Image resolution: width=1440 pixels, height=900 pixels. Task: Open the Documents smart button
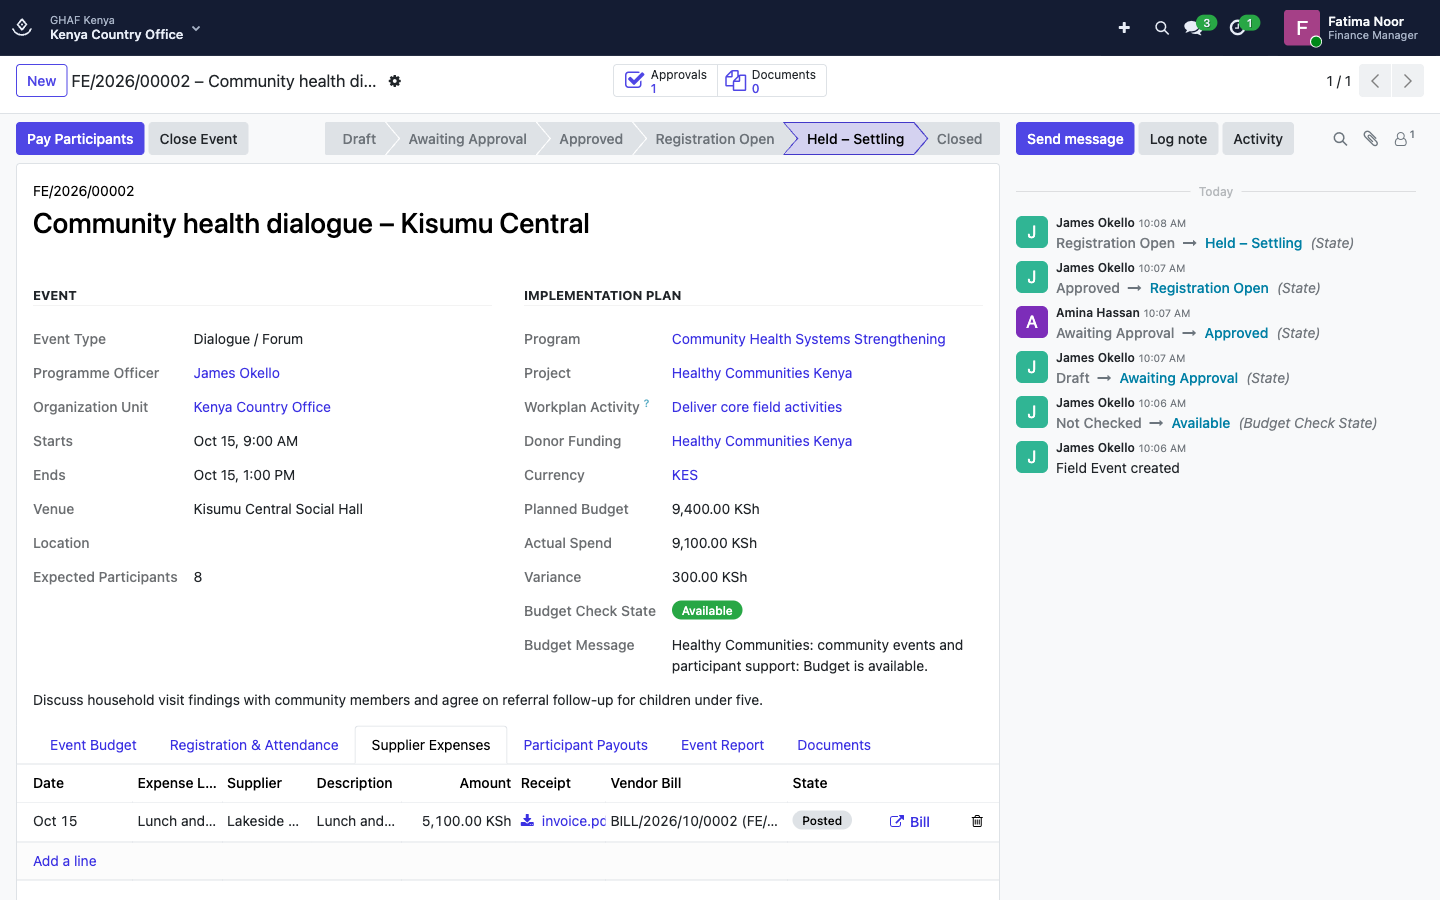pos(771,81)
